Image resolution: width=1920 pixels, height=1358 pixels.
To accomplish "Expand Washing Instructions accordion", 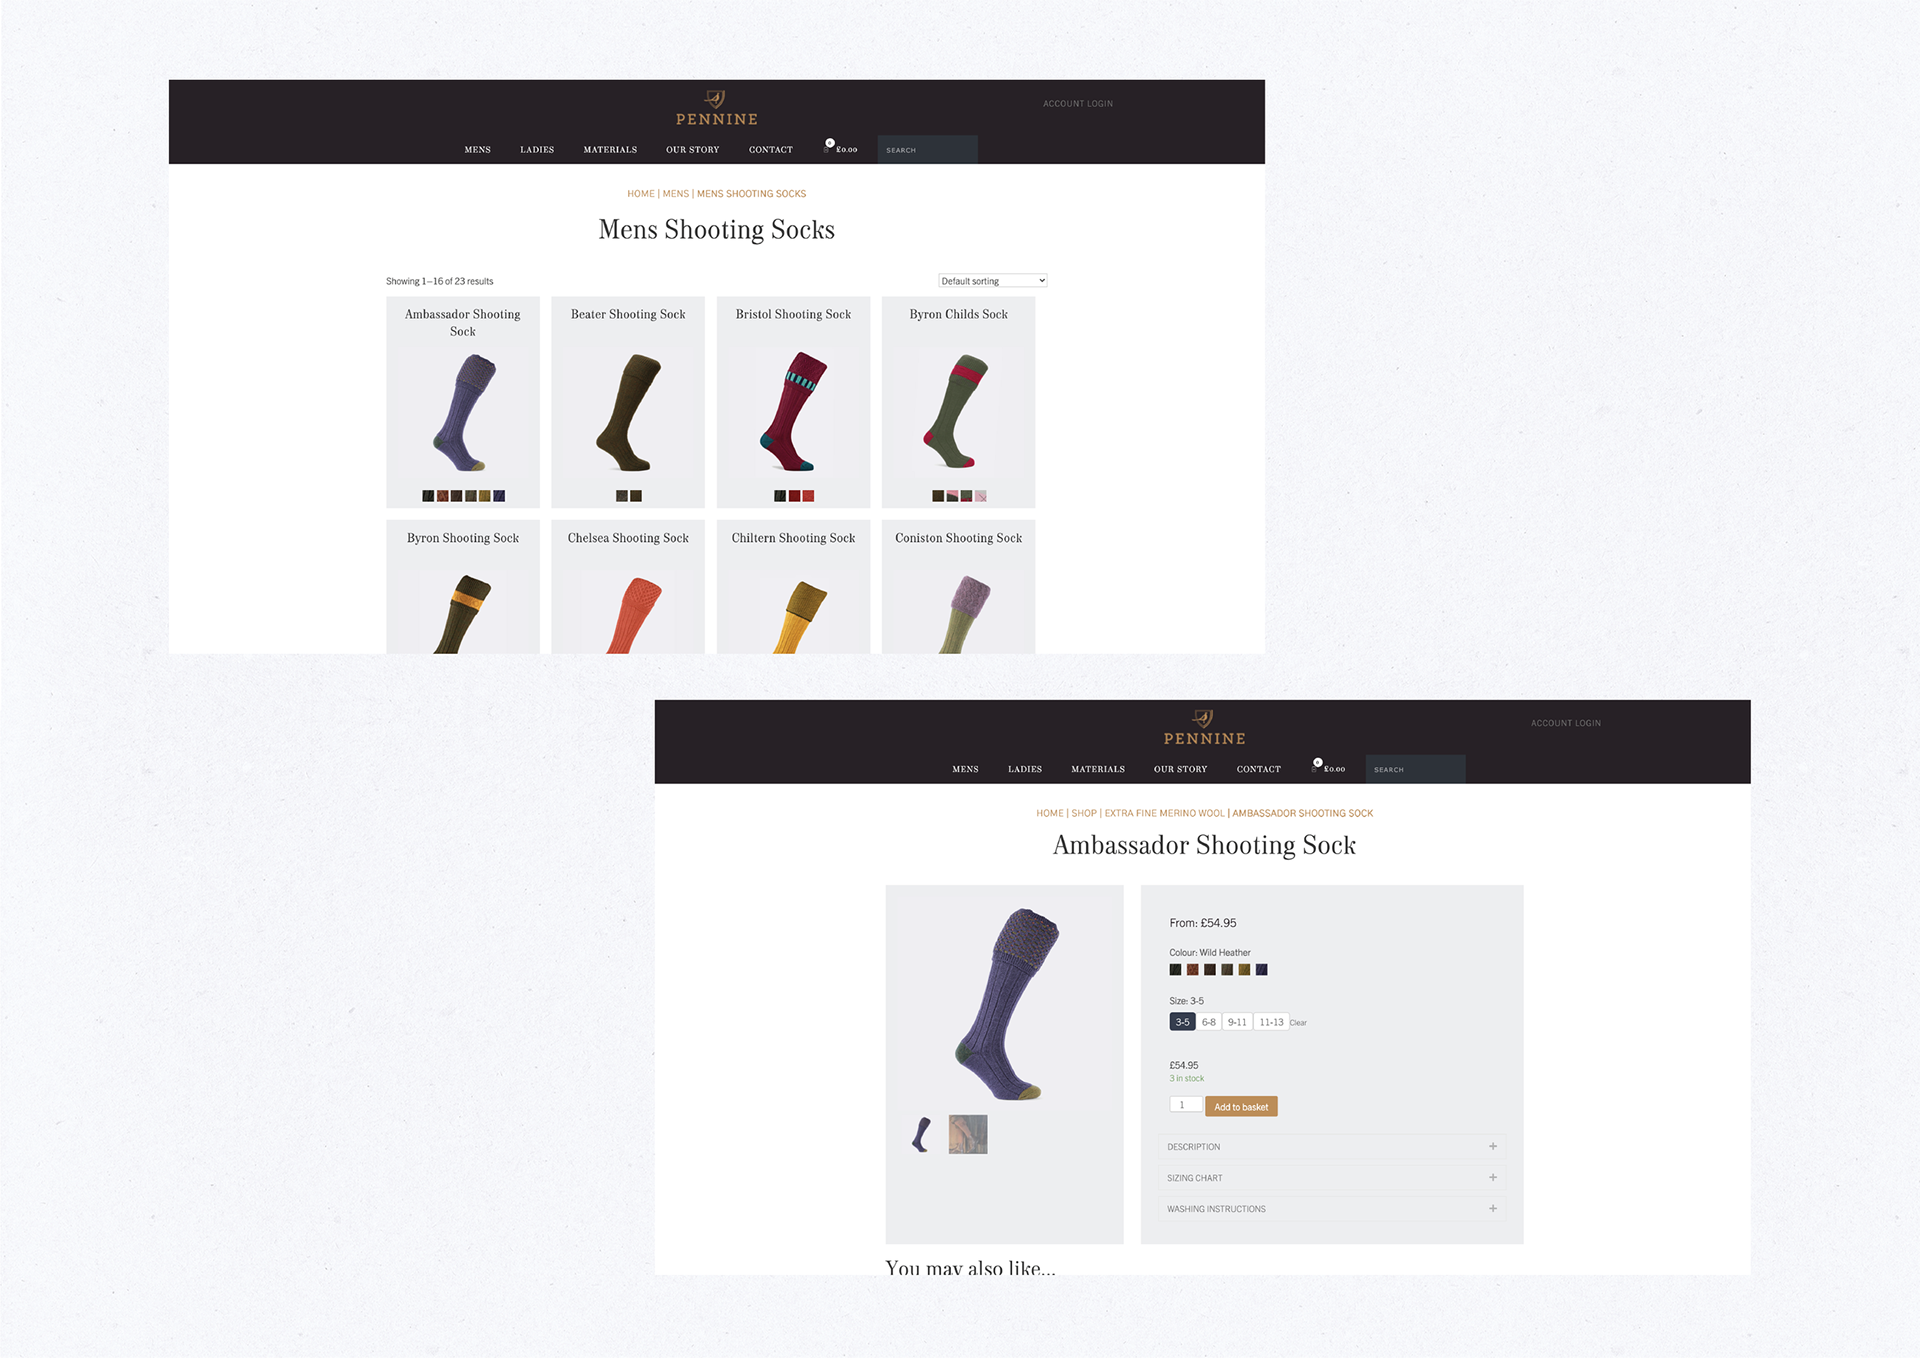I will [x=1332, y=1209].
